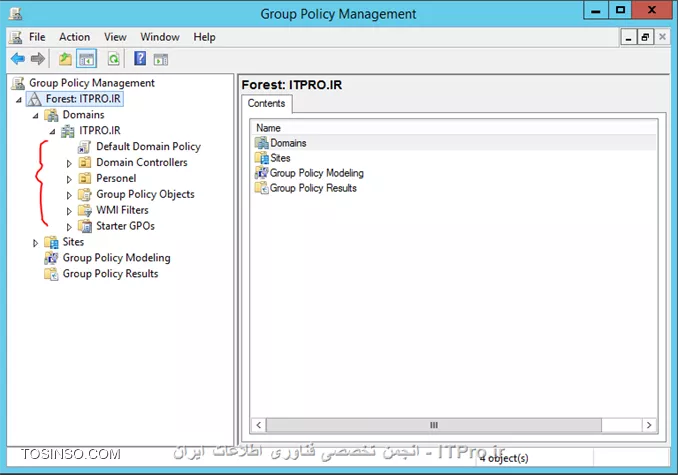Click Group Policy Results icon in Contents list
The image size is (678, 475).
pyautogui.click(x=262, y=188)
